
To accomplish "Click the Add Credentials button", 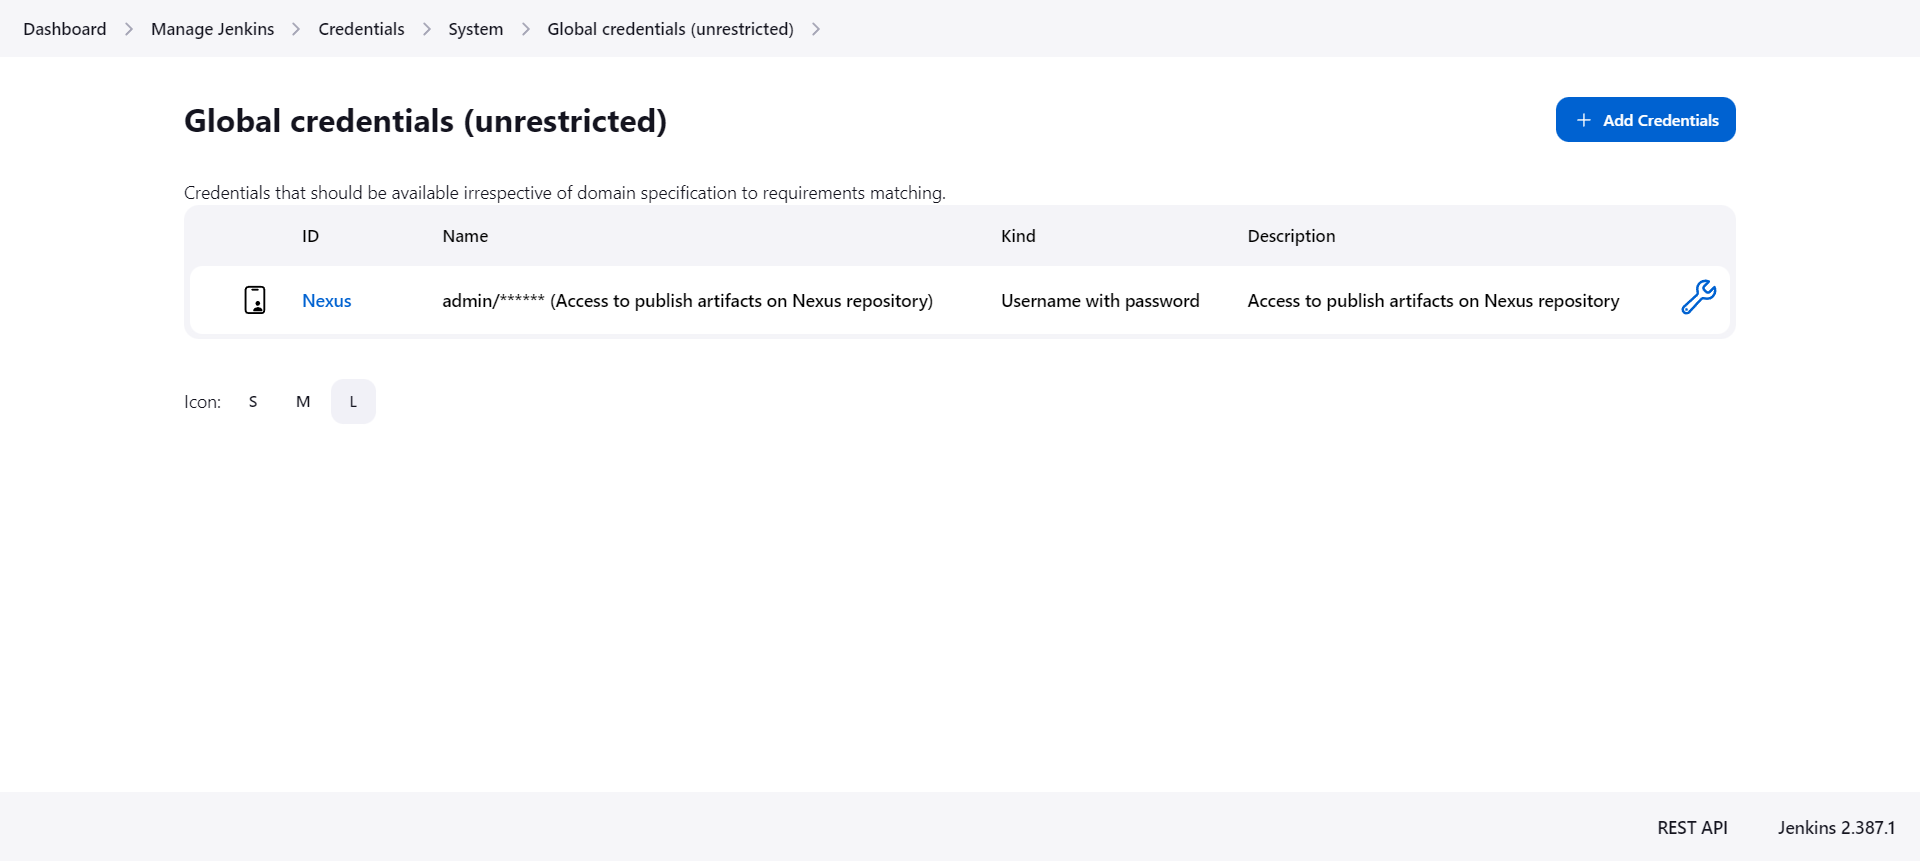I will pyautogui.click(x=1645, y=120).
